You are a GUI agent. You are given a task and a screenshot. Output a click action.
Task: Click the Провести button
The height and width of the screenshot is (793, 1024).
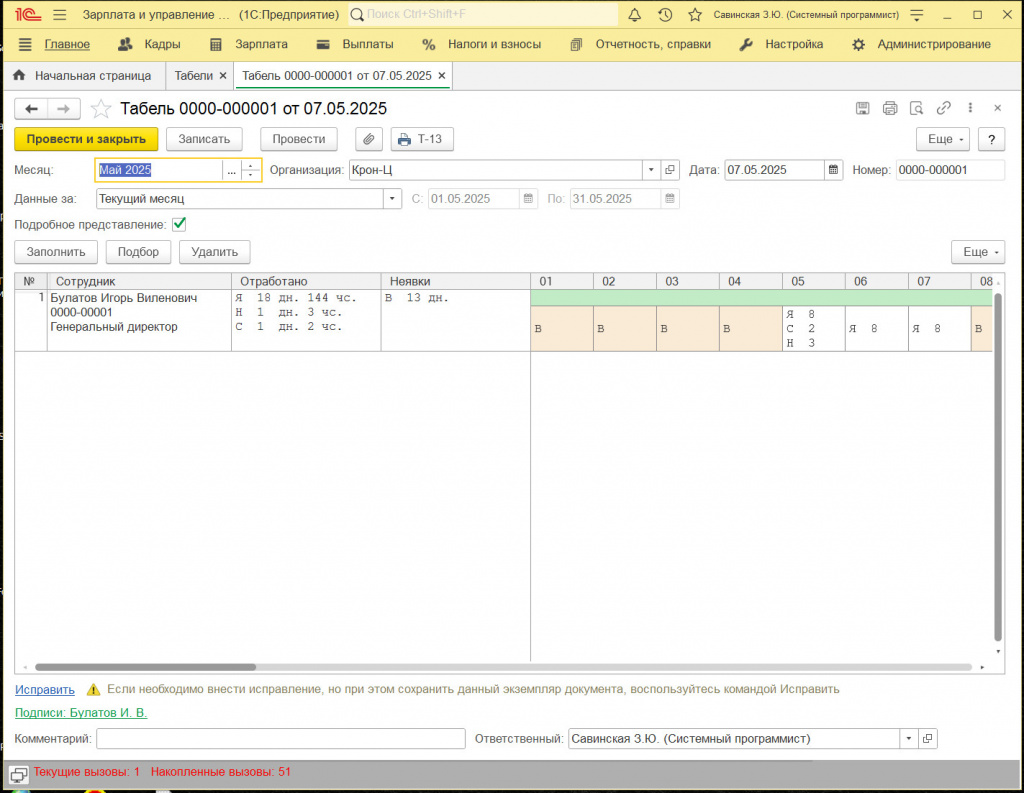[298, 139]
